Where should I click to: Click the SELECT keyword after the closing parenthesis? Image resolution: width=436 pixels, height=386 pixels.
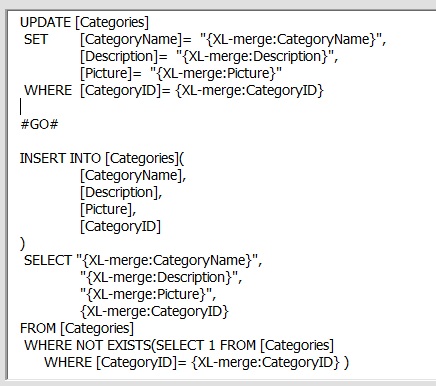tap(48, 260)
